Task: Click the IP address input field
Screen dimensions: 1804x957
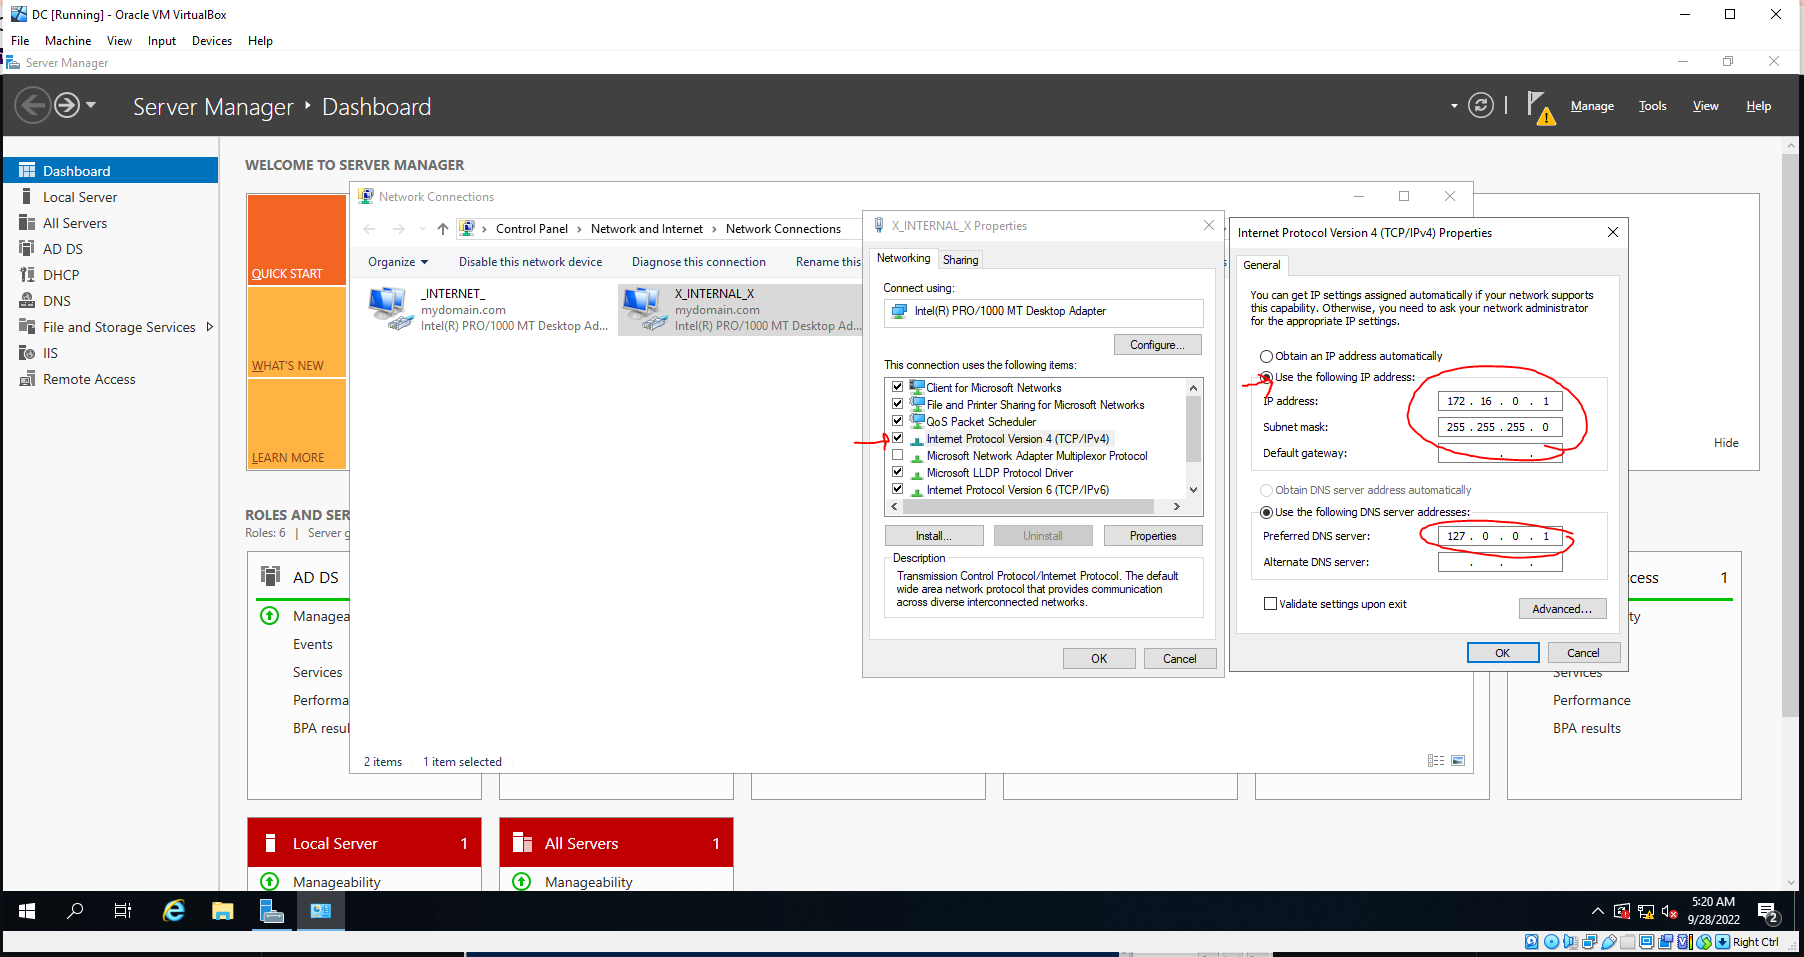Action: point(1500,401)
